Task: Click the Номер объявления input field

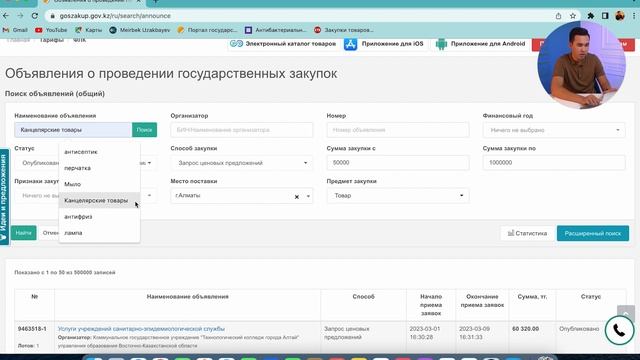Action: [x=398, y=130]
